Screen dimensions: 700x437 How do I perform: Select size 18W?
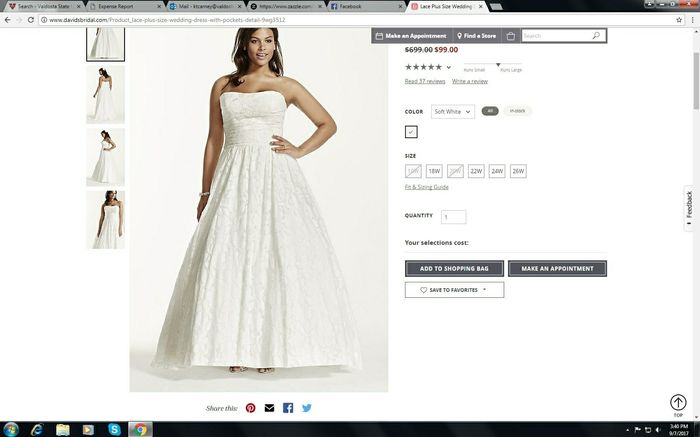(434, 171)
